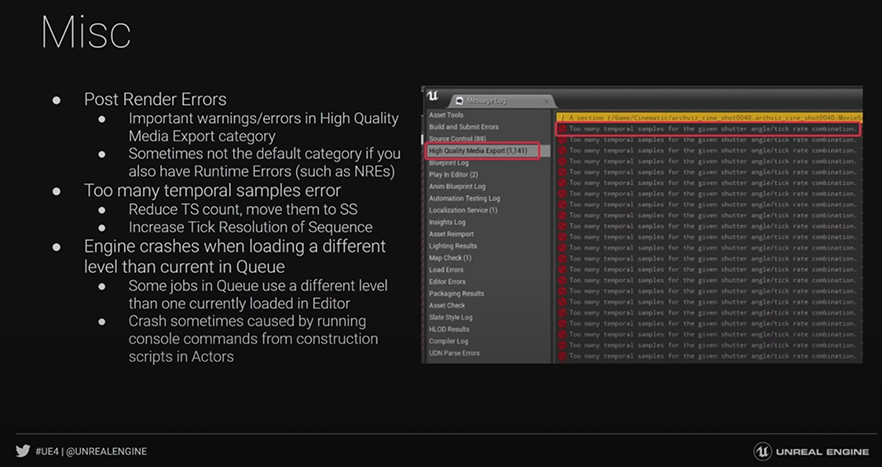Select the Packaging Results category

coord(456,293)
